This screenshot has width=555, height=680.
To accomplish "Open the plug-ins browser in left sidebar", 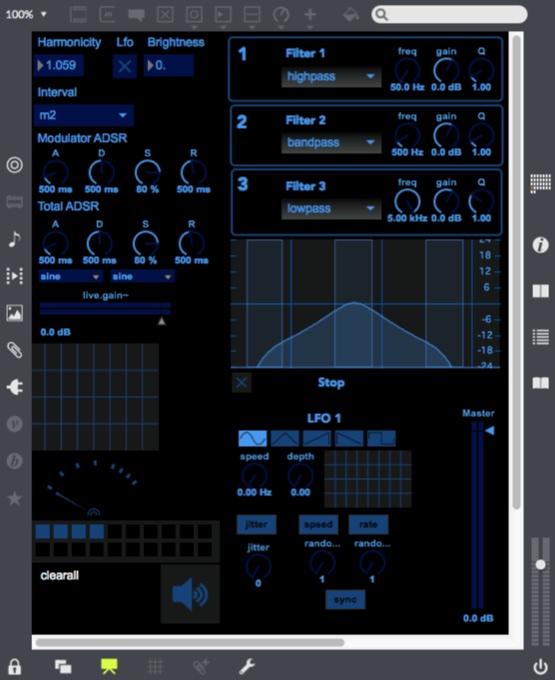I will click(x=14, y=387).
